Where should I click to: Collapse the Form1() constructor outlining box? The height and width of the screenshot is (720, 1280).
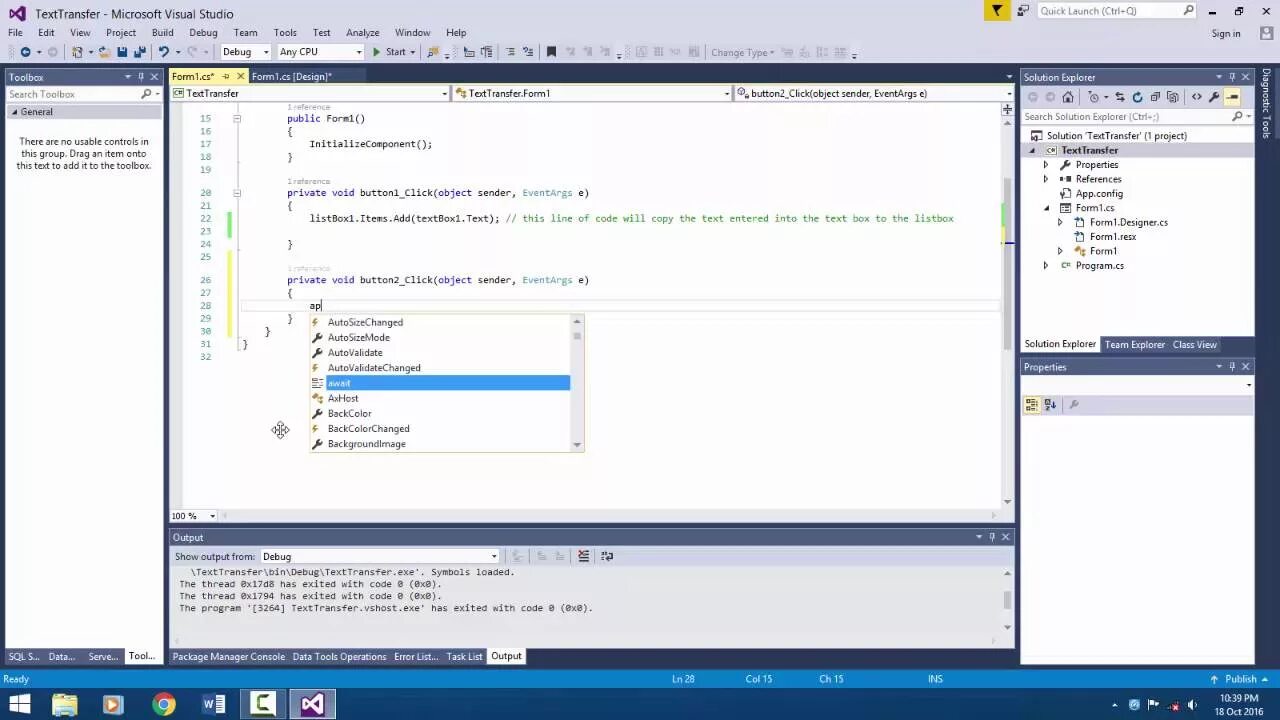click(237, 118)
